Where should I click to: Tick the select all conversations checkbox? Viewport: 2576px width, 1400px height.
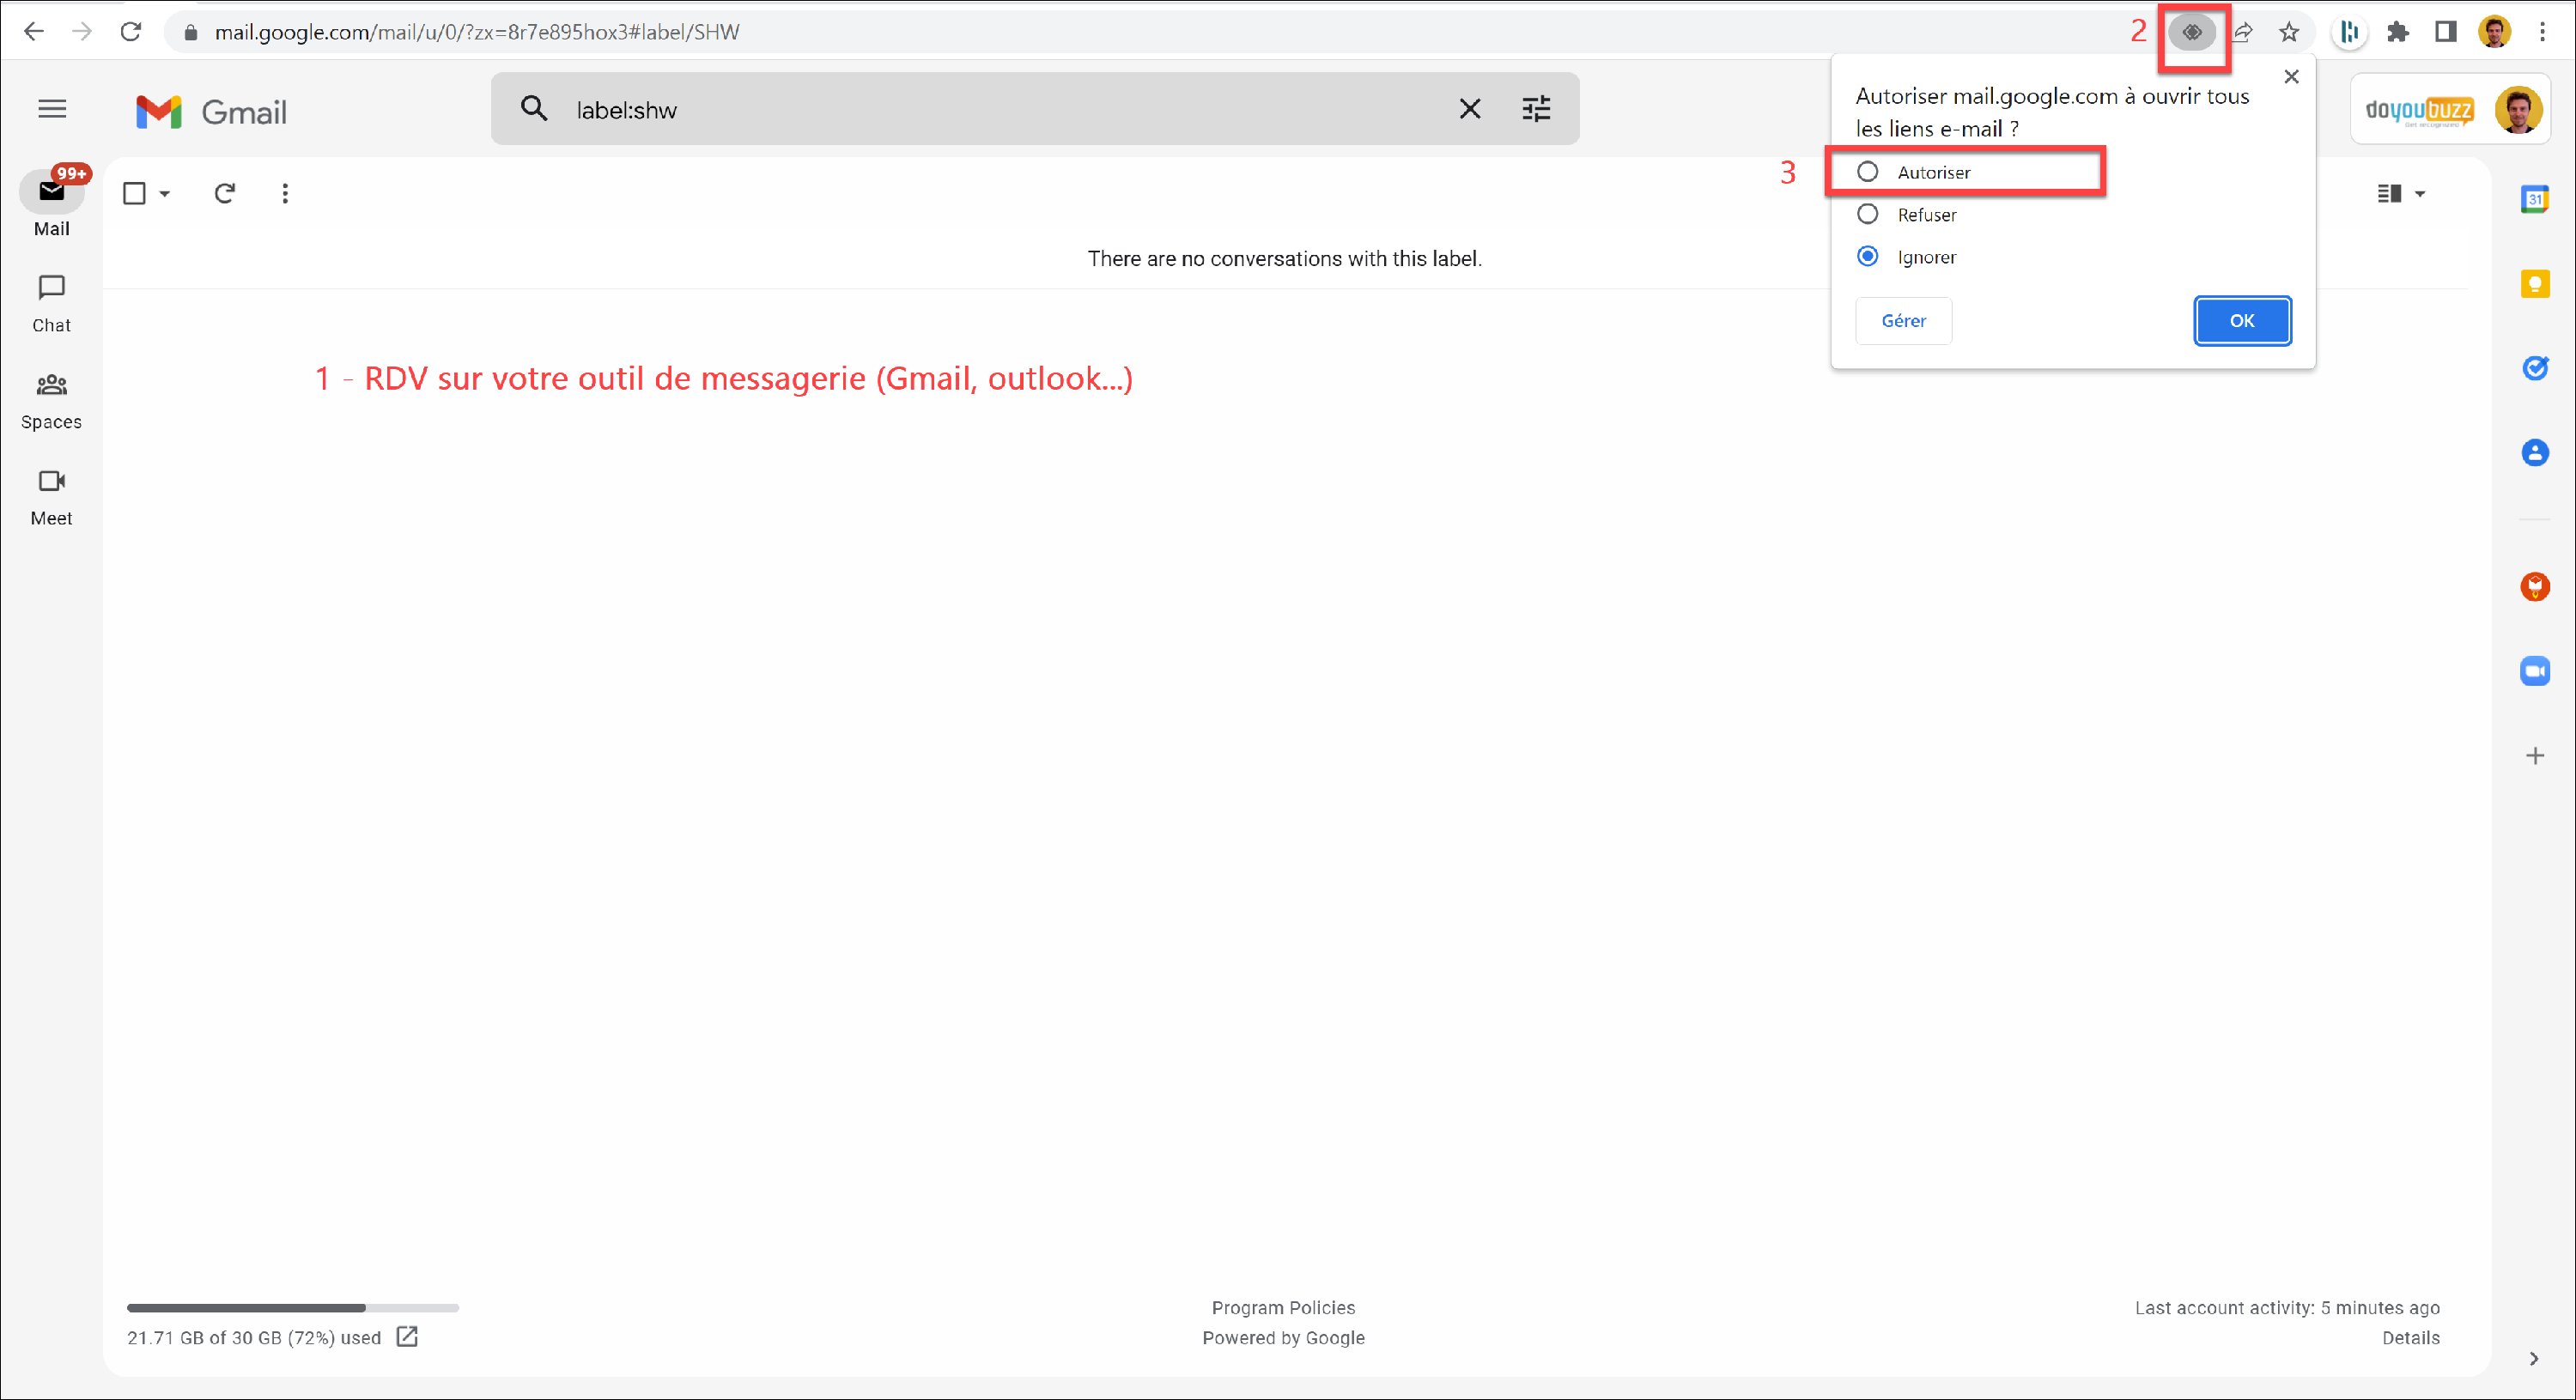point(134,193)
